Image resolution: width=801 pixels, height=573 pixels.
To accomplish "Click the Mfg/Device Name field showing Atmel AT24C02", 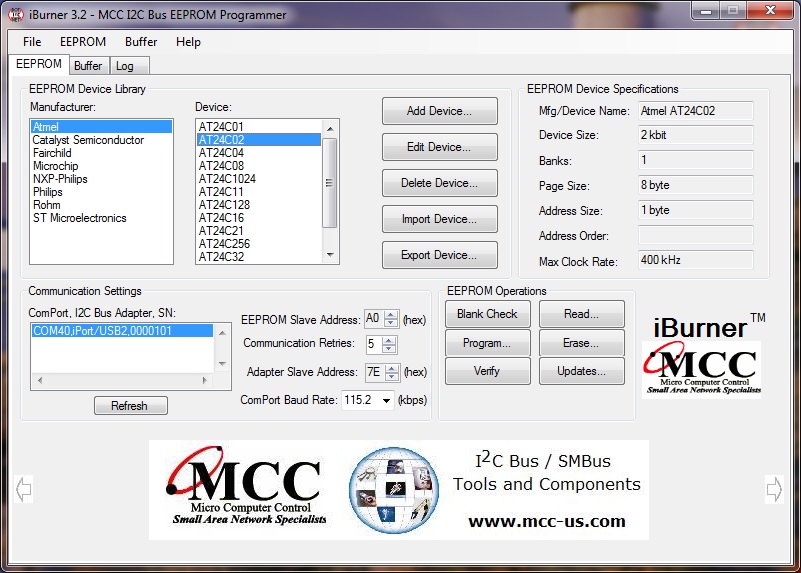I will pyautogui.click(x=696, y=111).
